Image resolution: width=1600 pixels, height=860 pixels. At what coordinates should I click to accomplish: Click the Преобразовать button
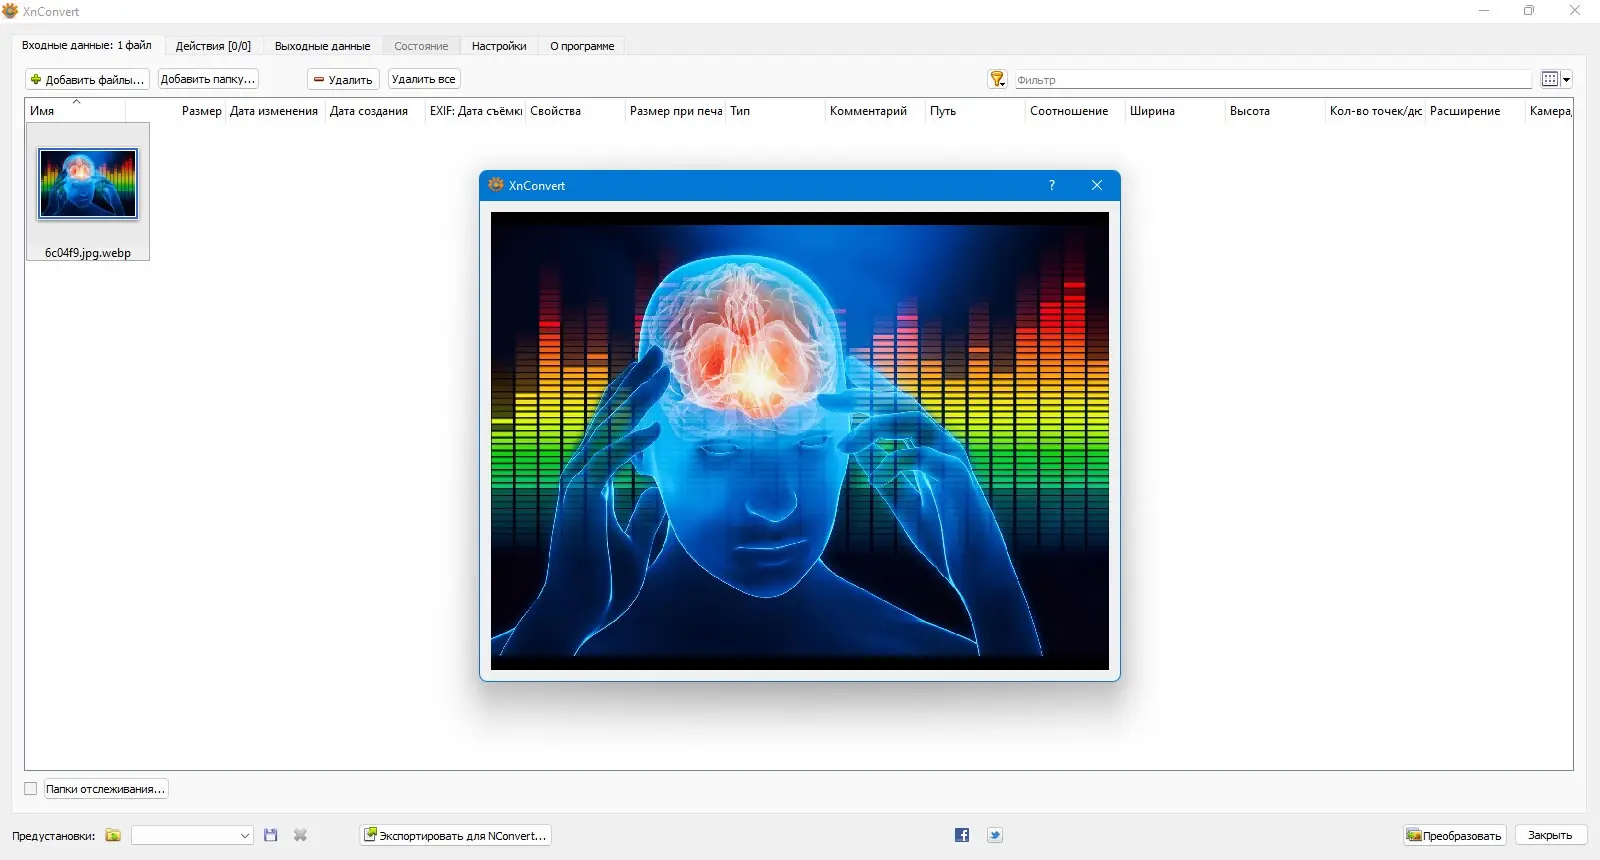[x=1455, y=835]
